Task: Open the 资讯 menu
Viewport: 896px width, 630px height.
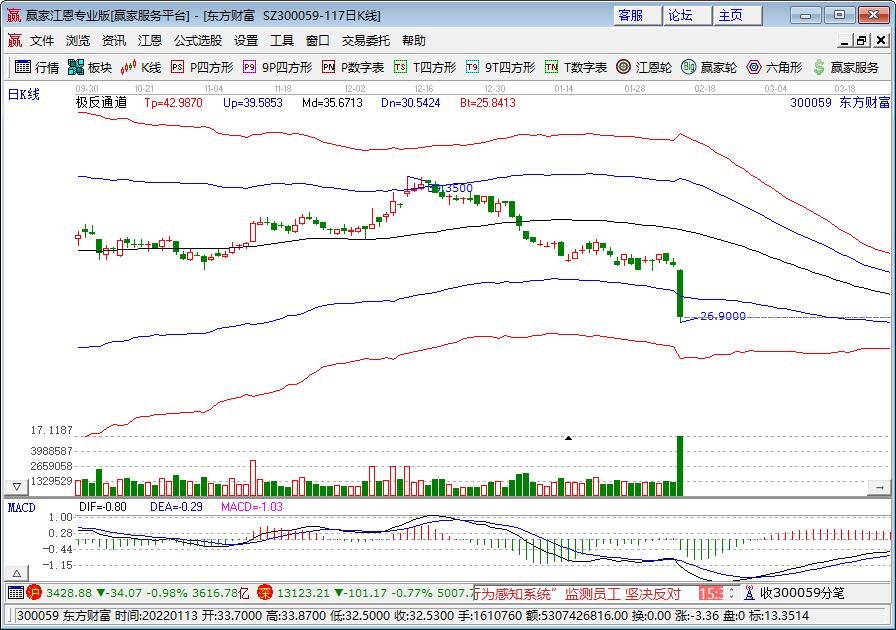Action: 114,41
